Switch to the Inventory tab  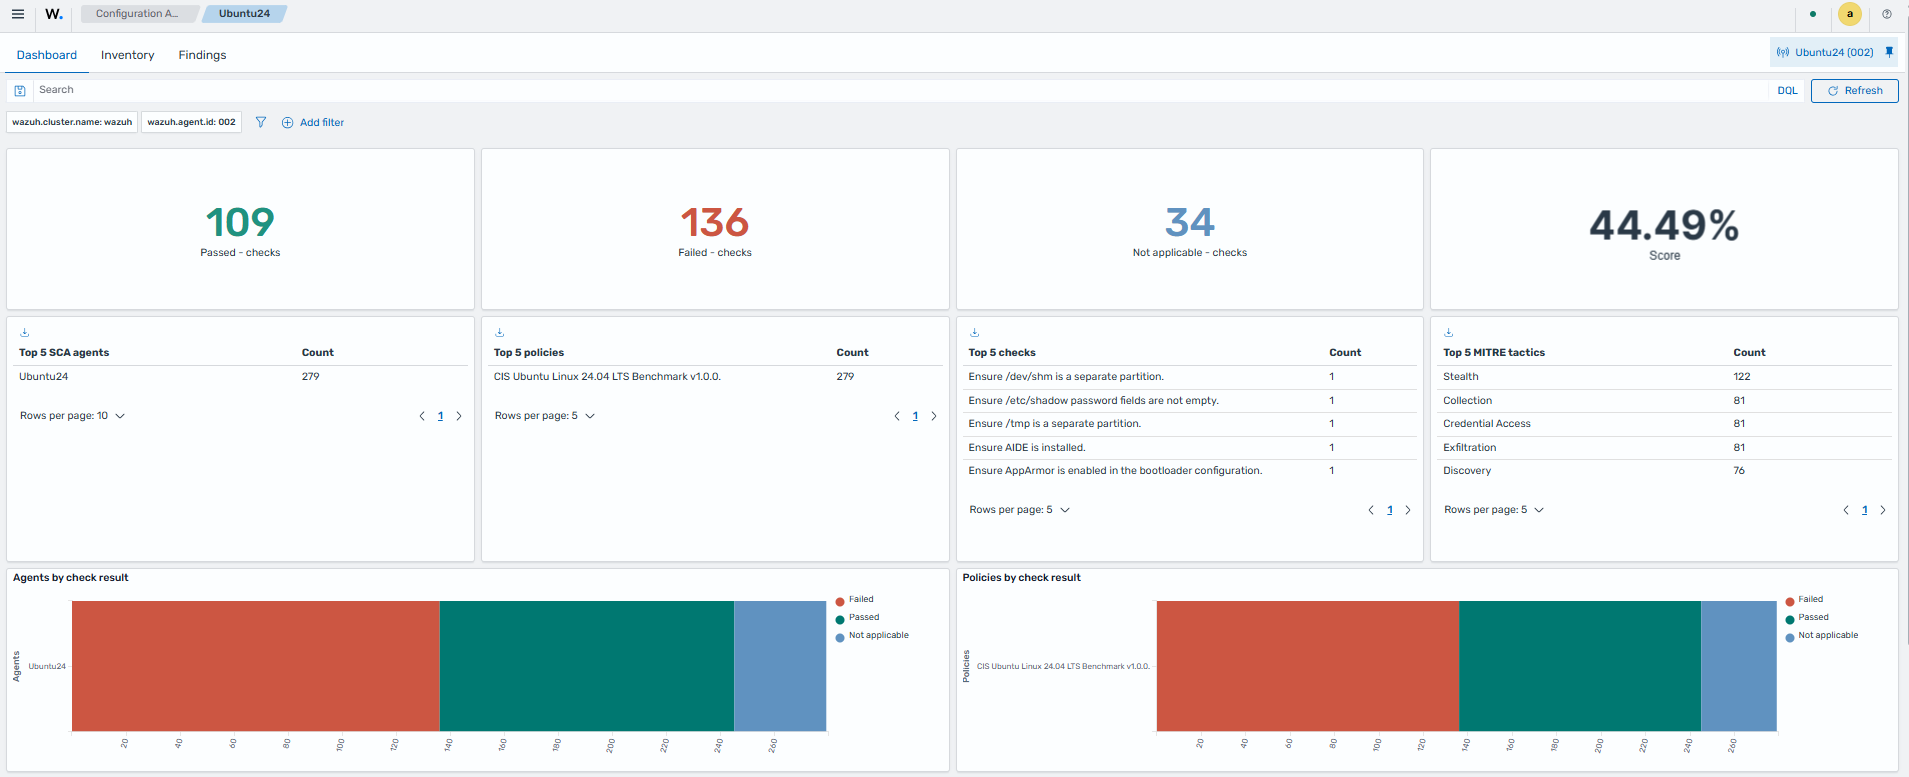click(x=128, y=55)
